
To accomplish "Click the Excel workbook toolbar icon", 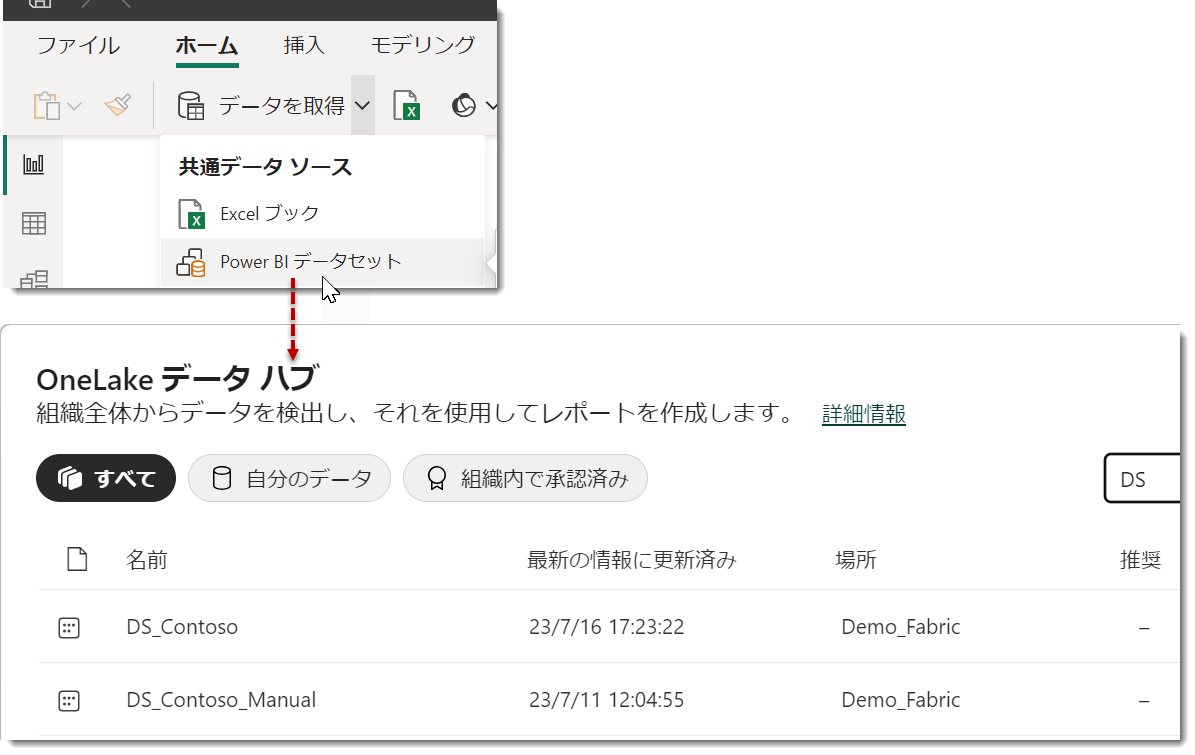I will point(407,105).
